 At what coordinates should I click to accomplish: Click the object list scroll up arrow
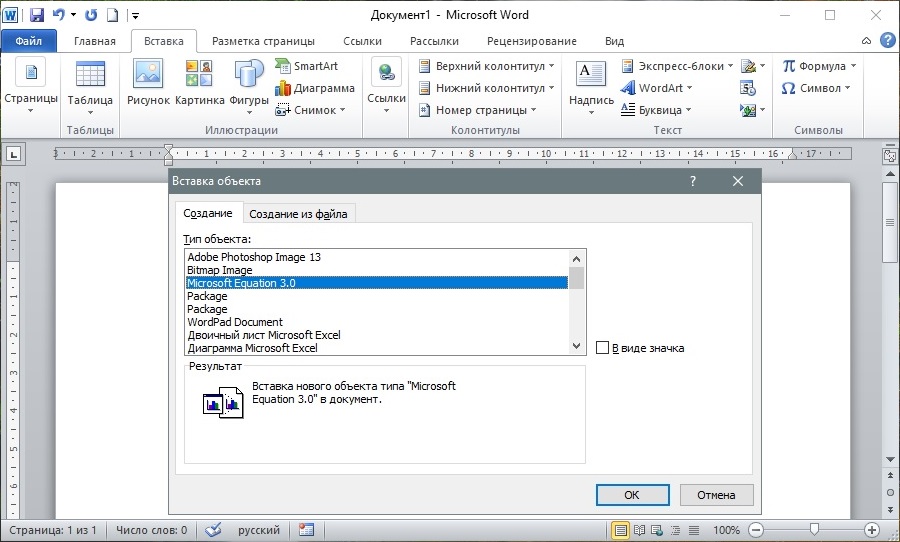[576, 258]
